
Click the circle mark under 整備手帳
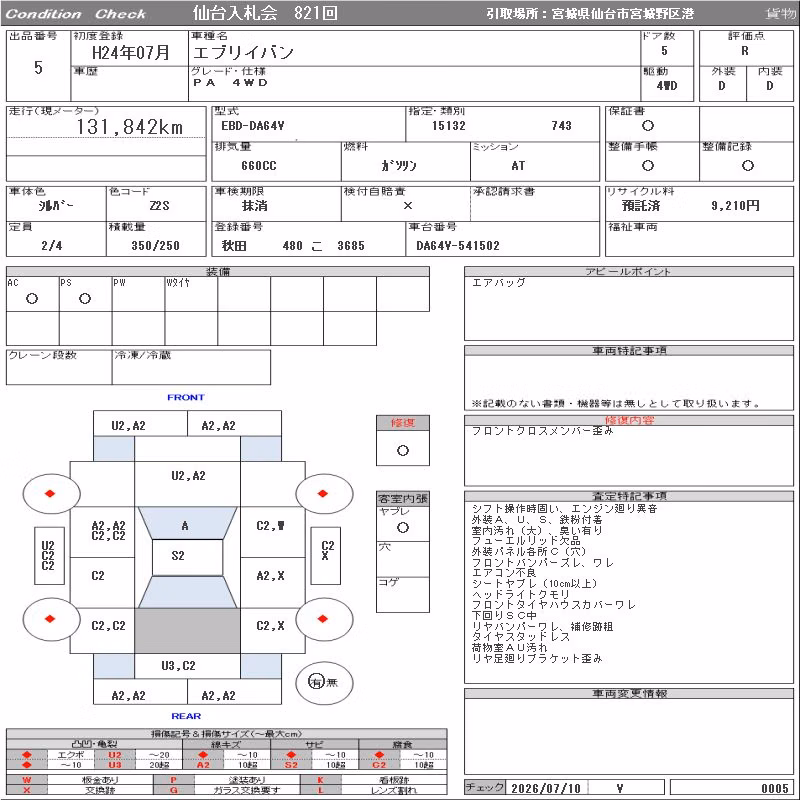pyautogui.click(x=648, y=165)
